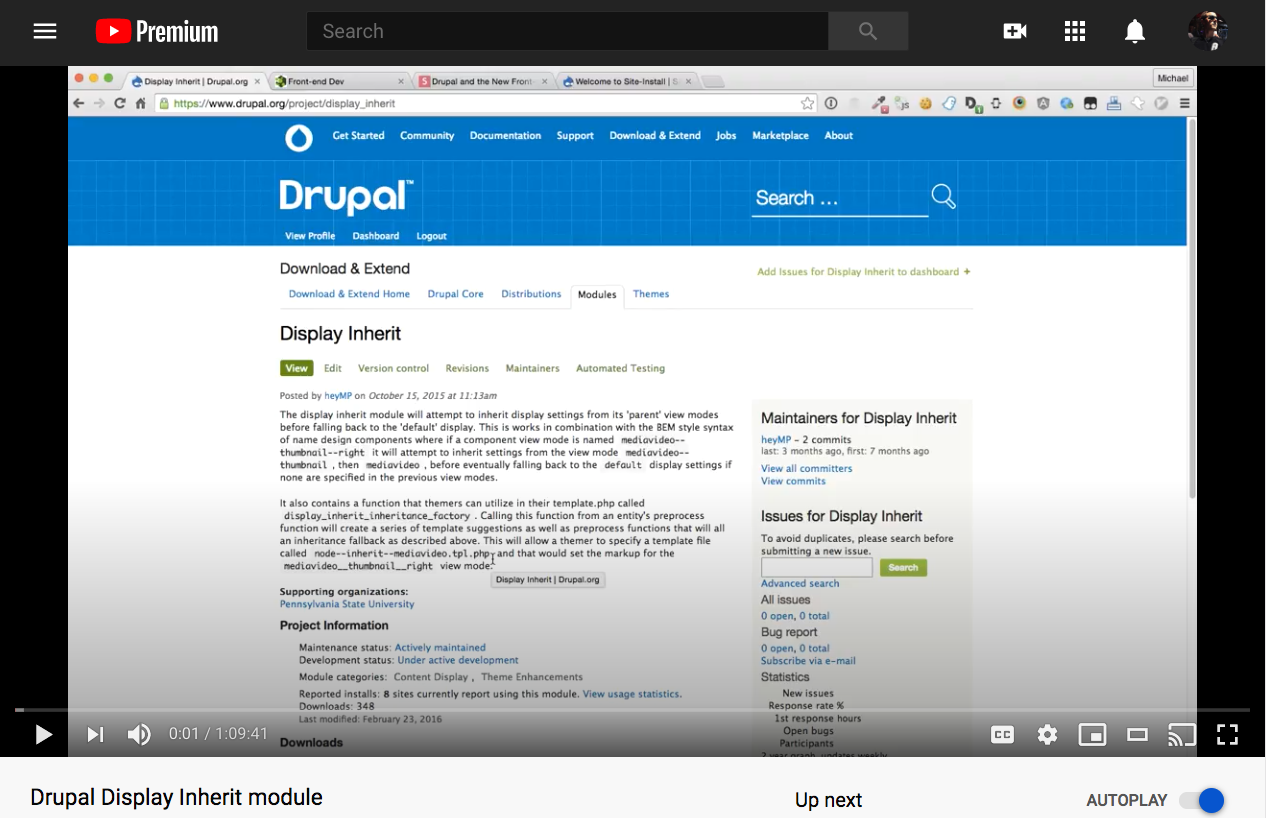Image resolution: width=1266 pixels, height=818 pixels.
Task: Click the green issue Search button
Action: click(903, 567)
